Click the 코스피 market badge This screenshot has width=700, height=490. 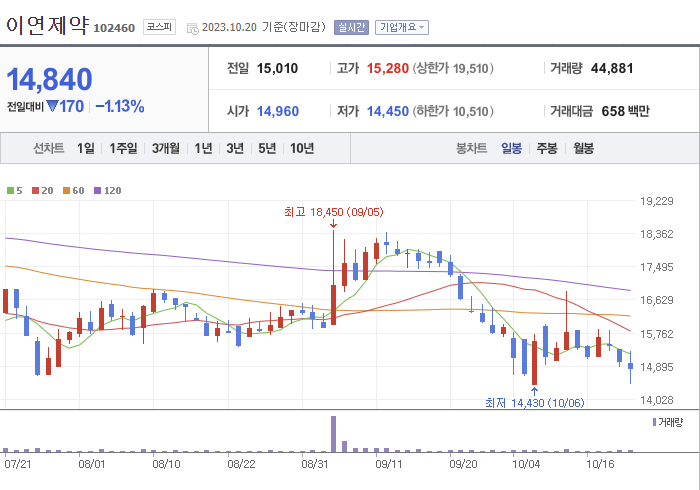point(159,27)
